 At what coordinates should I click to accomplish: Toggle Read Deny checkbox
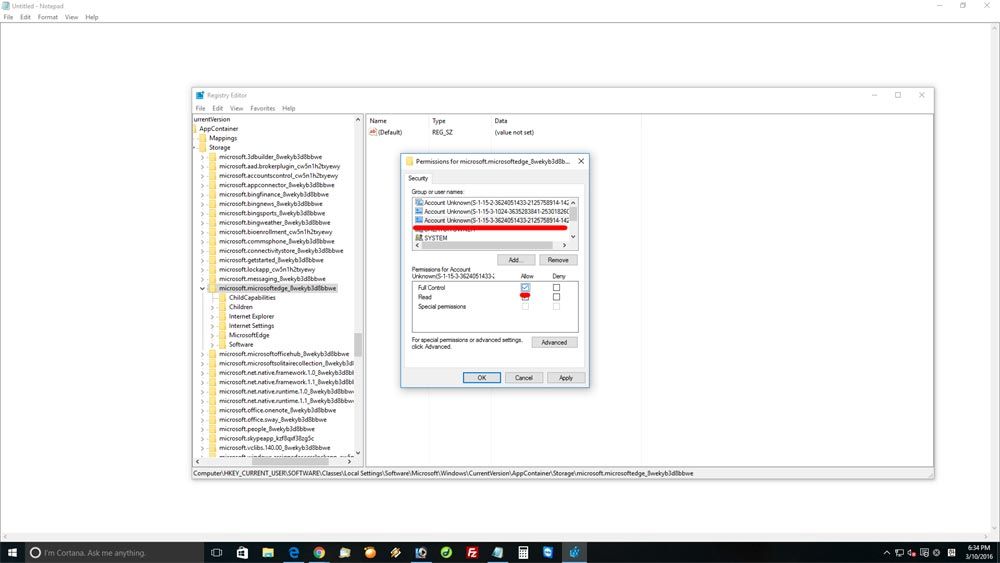(x=556, y=297)
